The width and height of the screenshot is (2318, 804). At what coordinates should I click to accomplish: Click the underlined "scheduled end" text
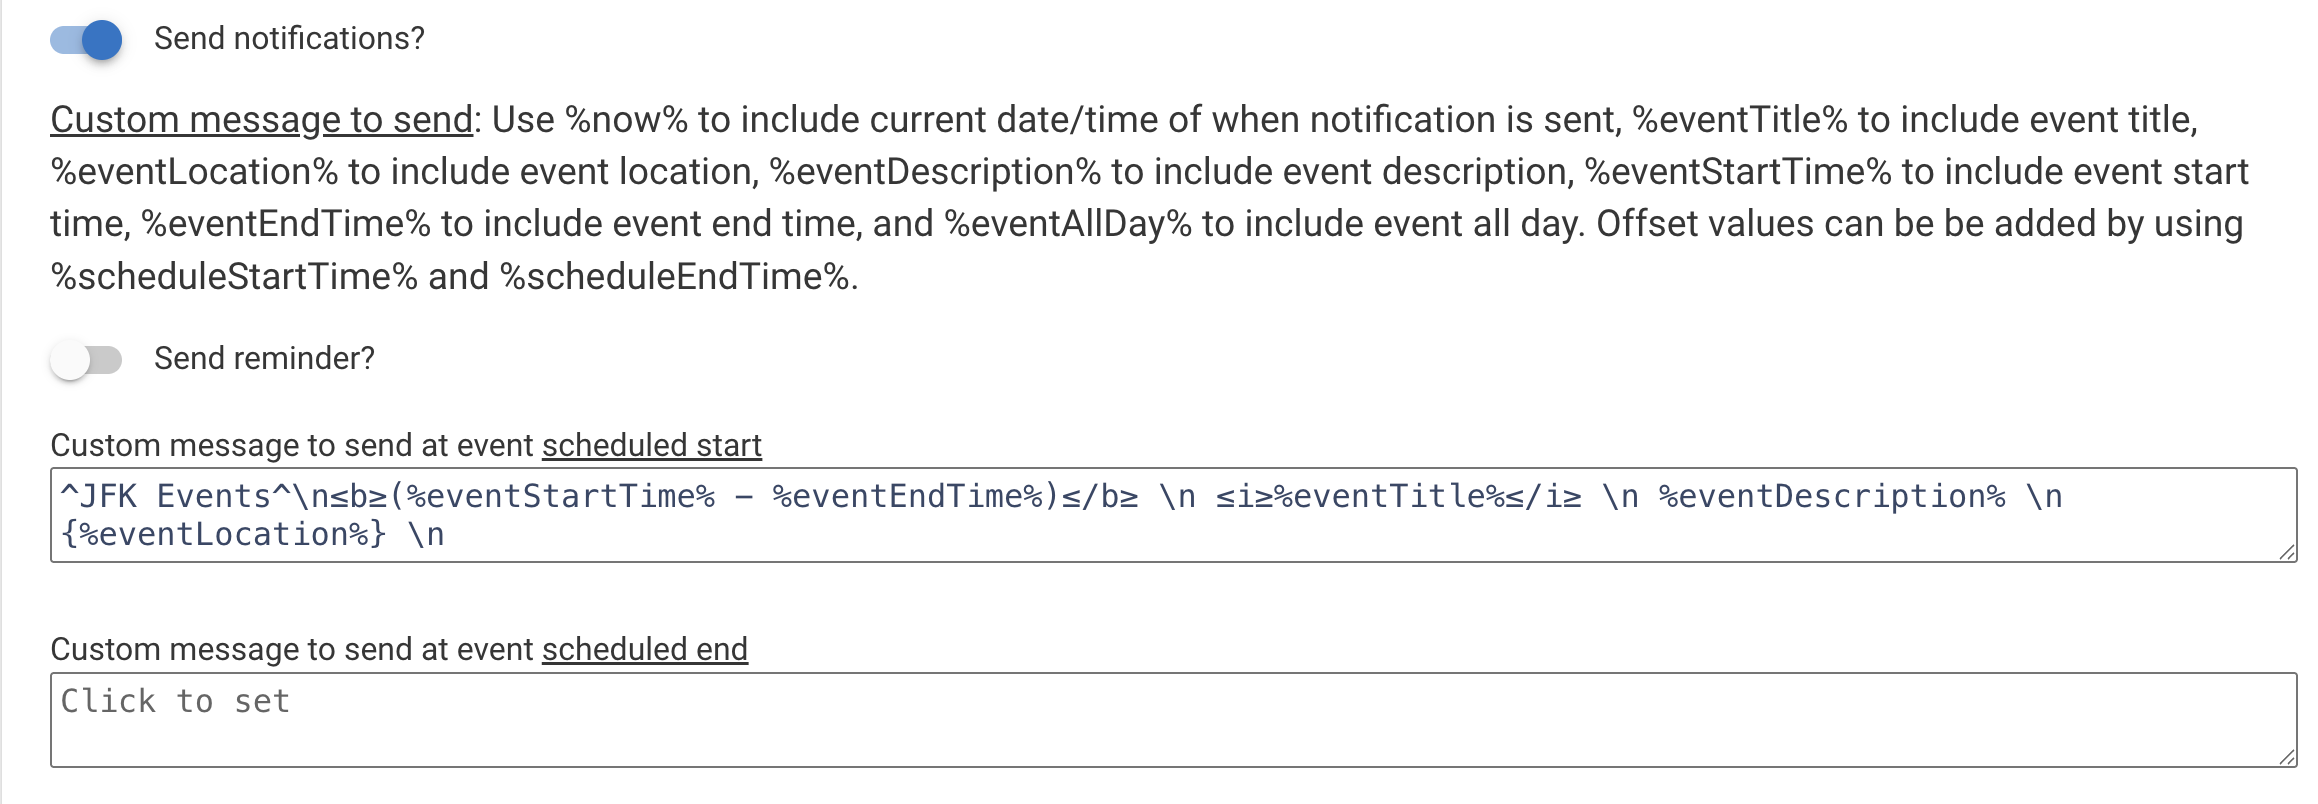(644, 649)
